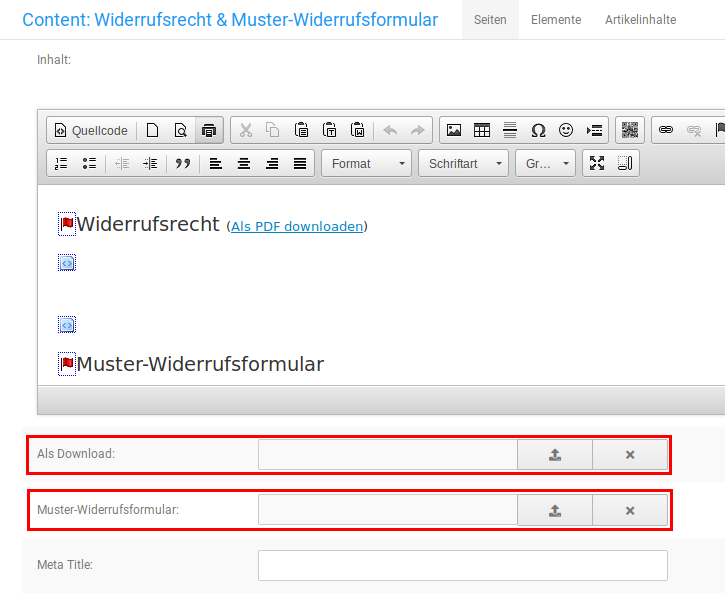Click the paste icon
Image resolution: width=725 pixels, height=601 pixels.
pos(301,130)
